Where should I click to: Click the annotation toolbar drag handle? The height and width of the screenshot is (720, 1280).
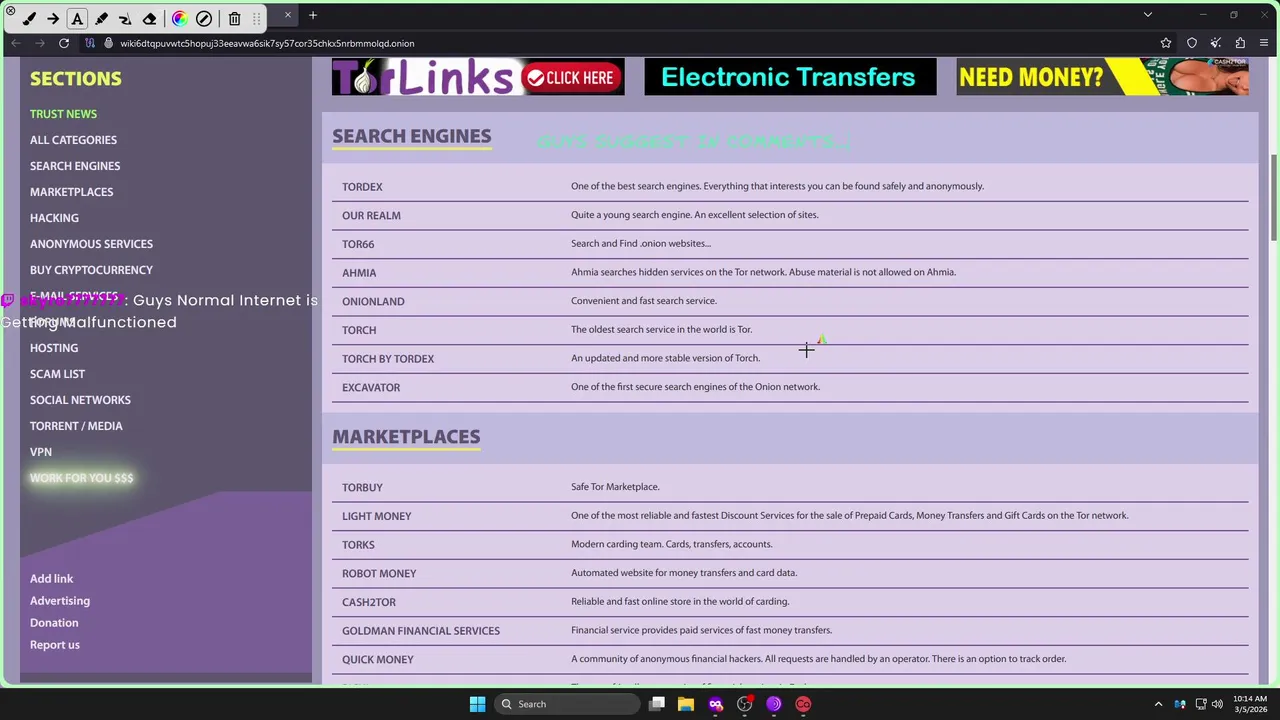pyautogui.click(x=257, y=18)
